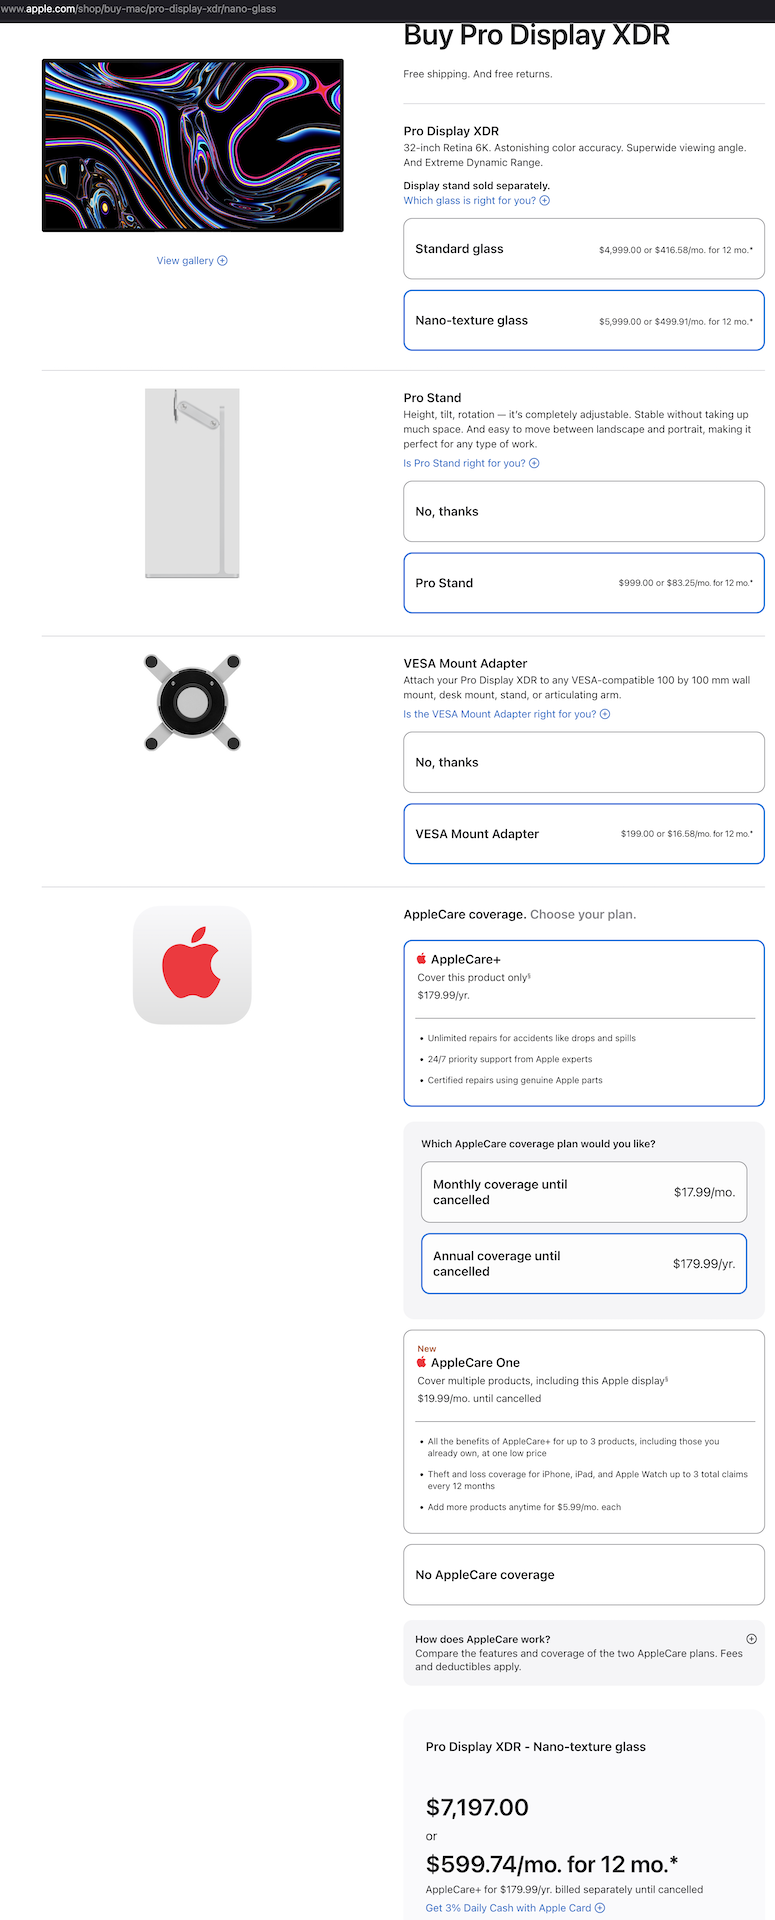Click the VESA mount adapter product image
This screenshot has width=775, height=1920.
point(192,703)
